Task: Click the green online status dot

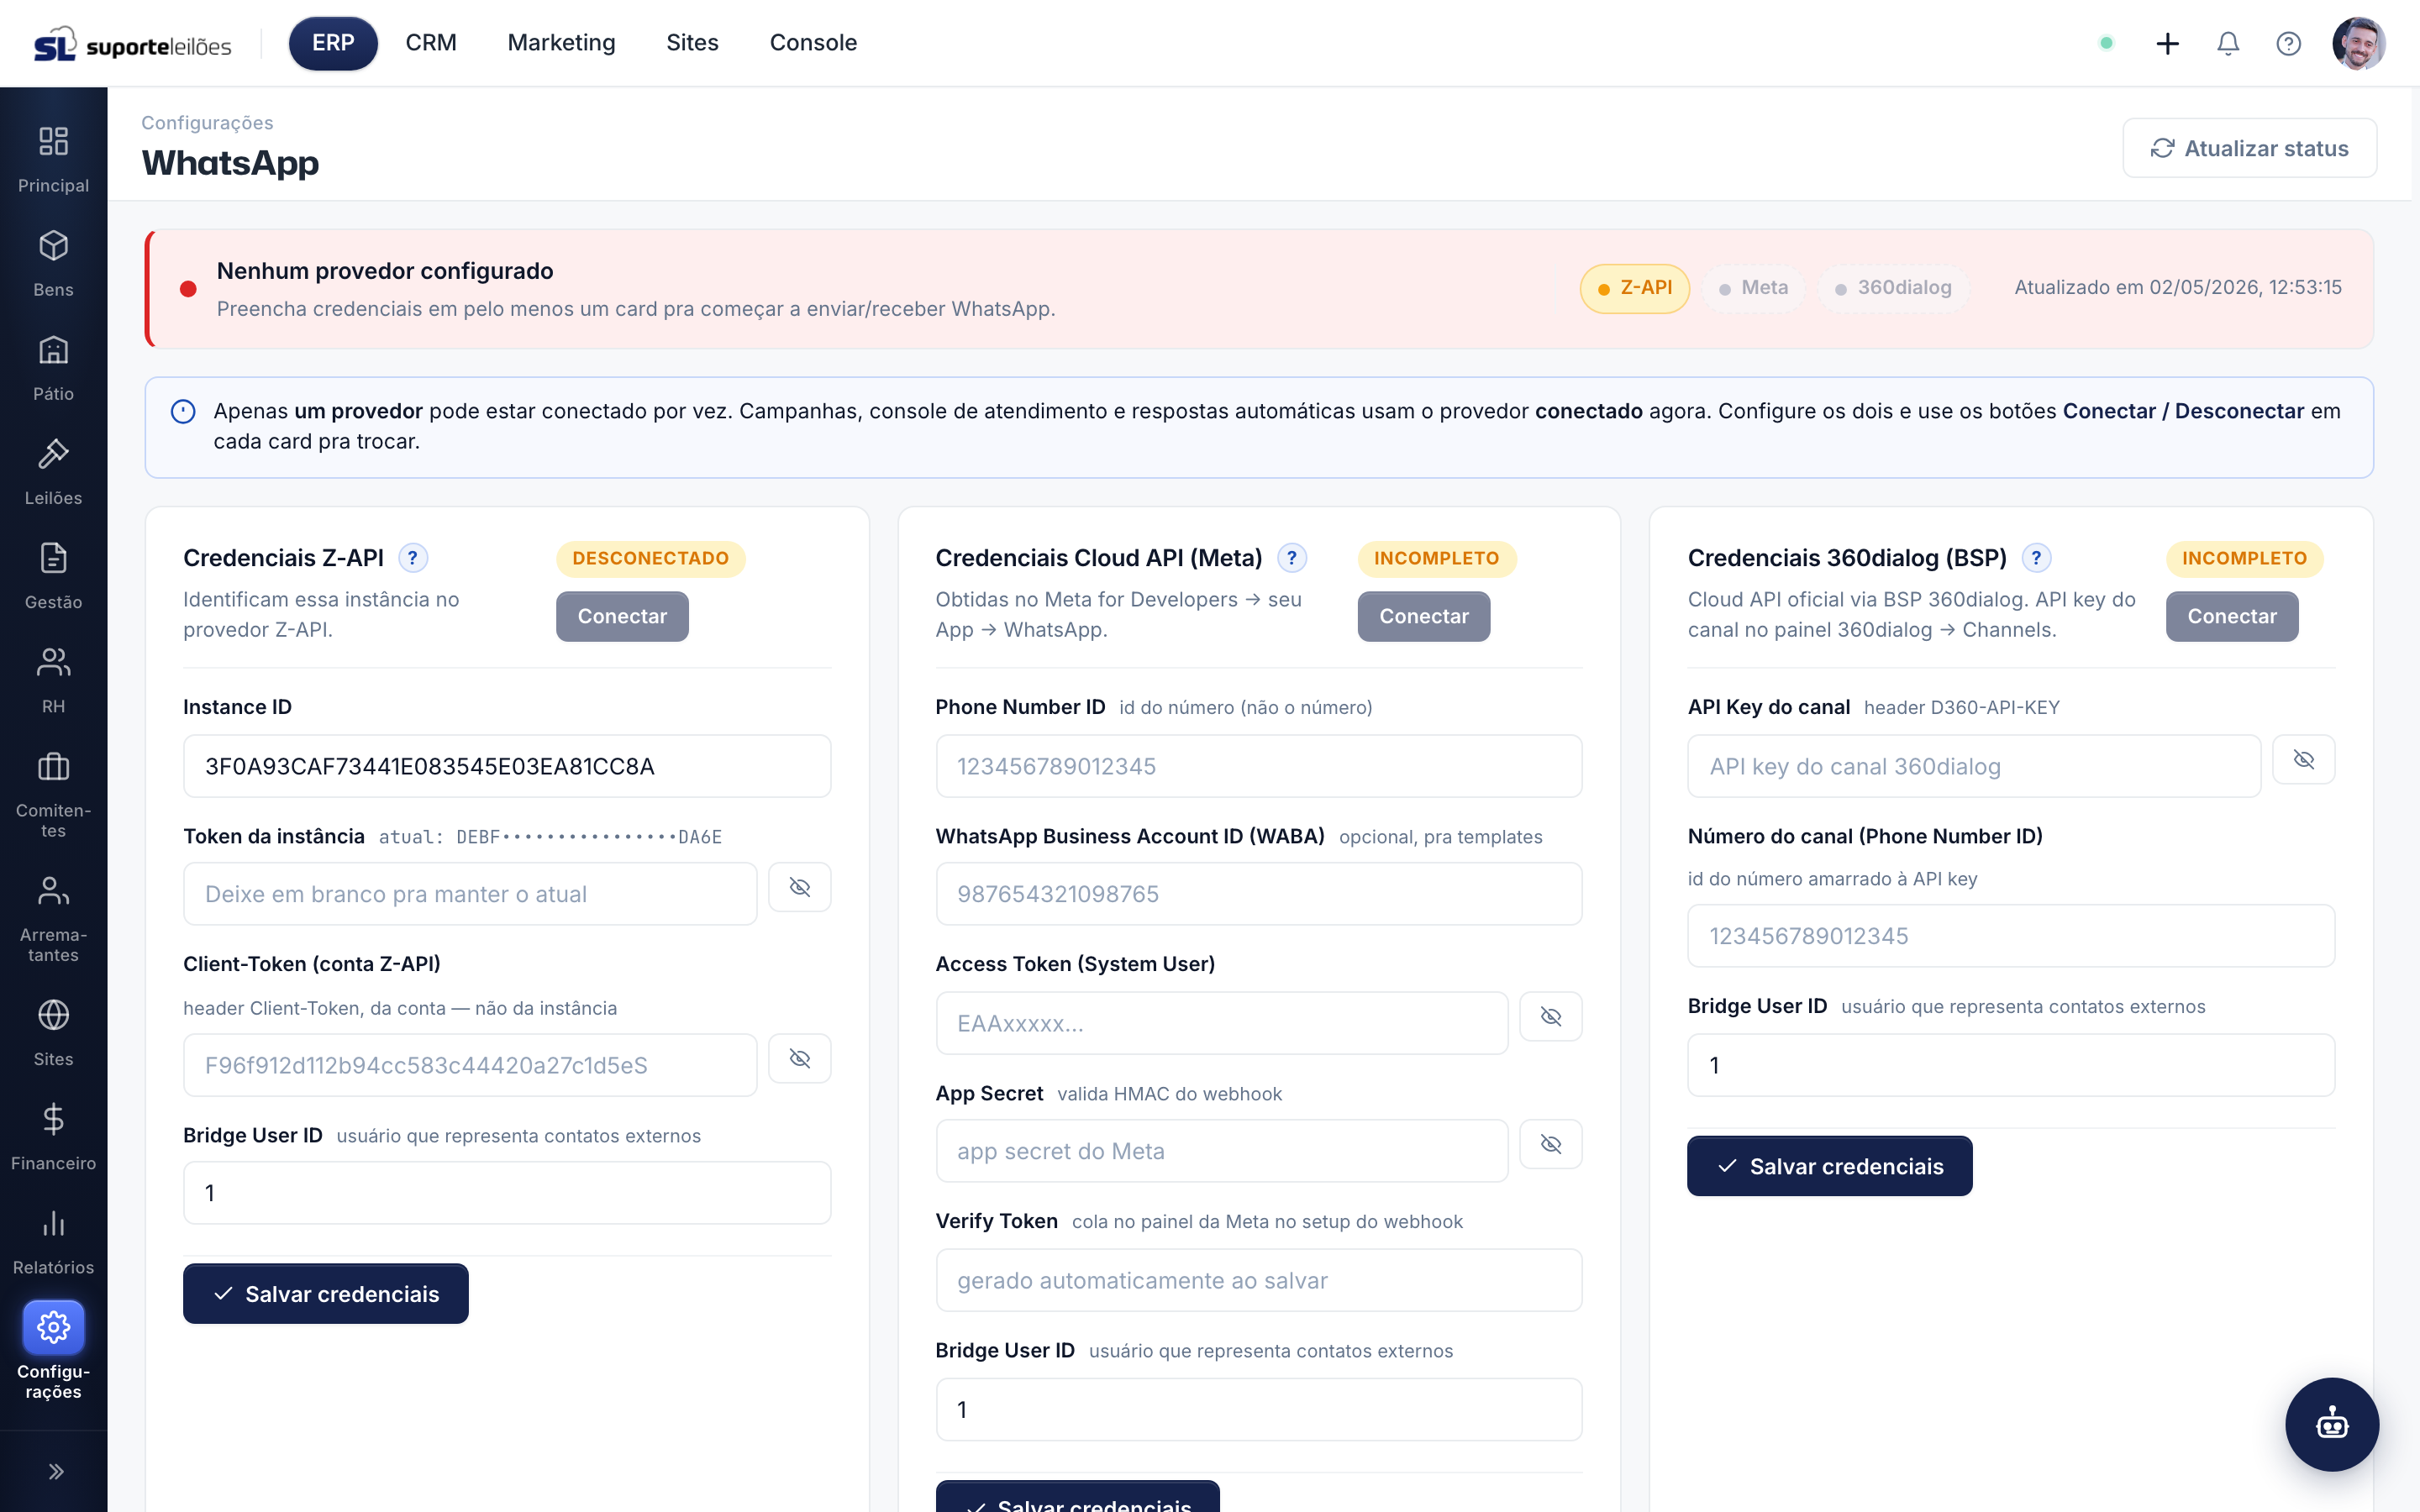Action: [2107, 43]
